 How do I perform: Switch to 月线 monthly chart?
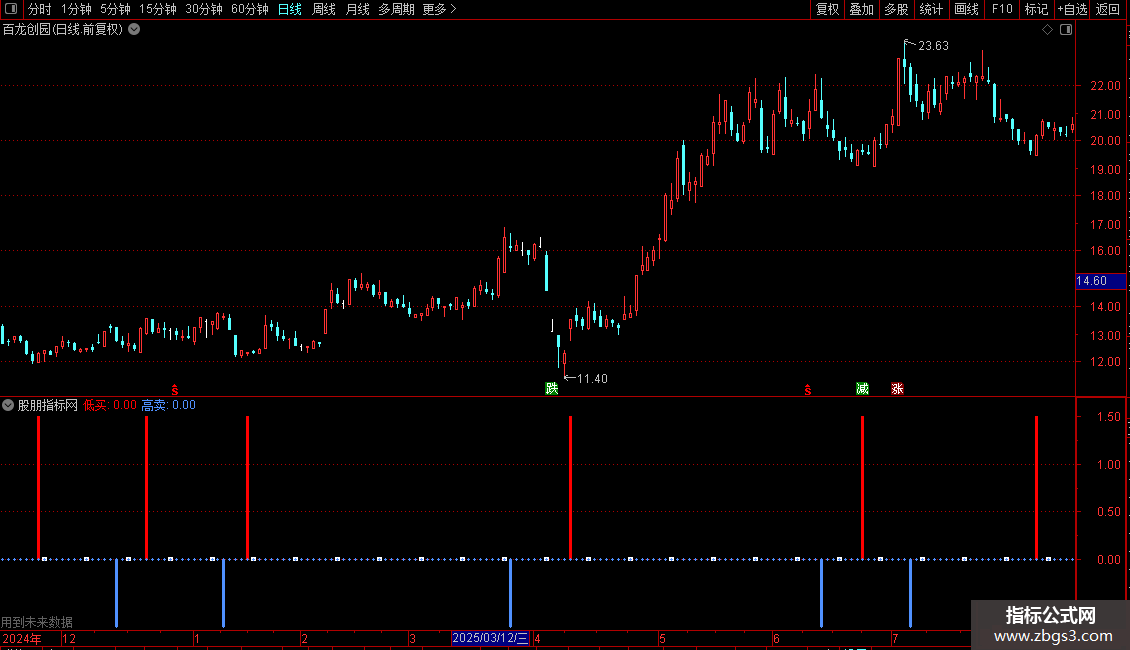(x=357, y=9)
